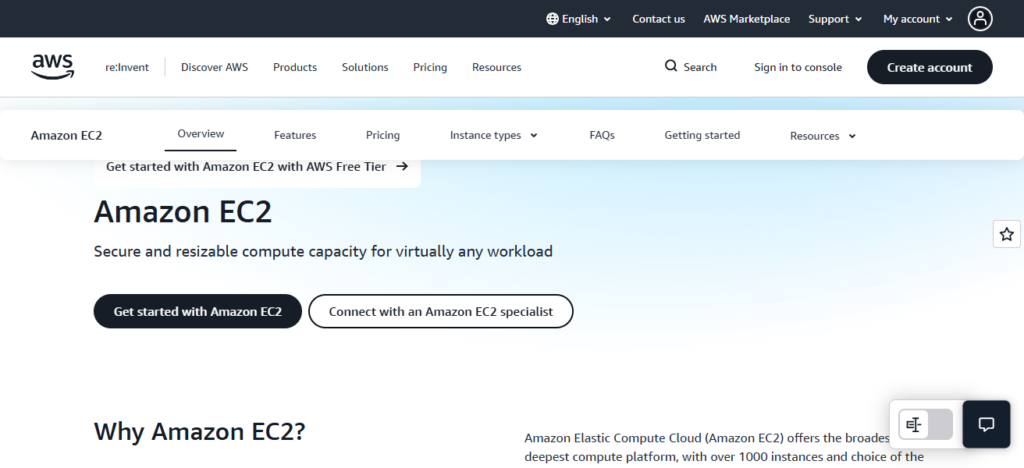Click the globe language icon
Image resolution: width=1024 pixels, height=468 pixels.
tap(552, 19)
